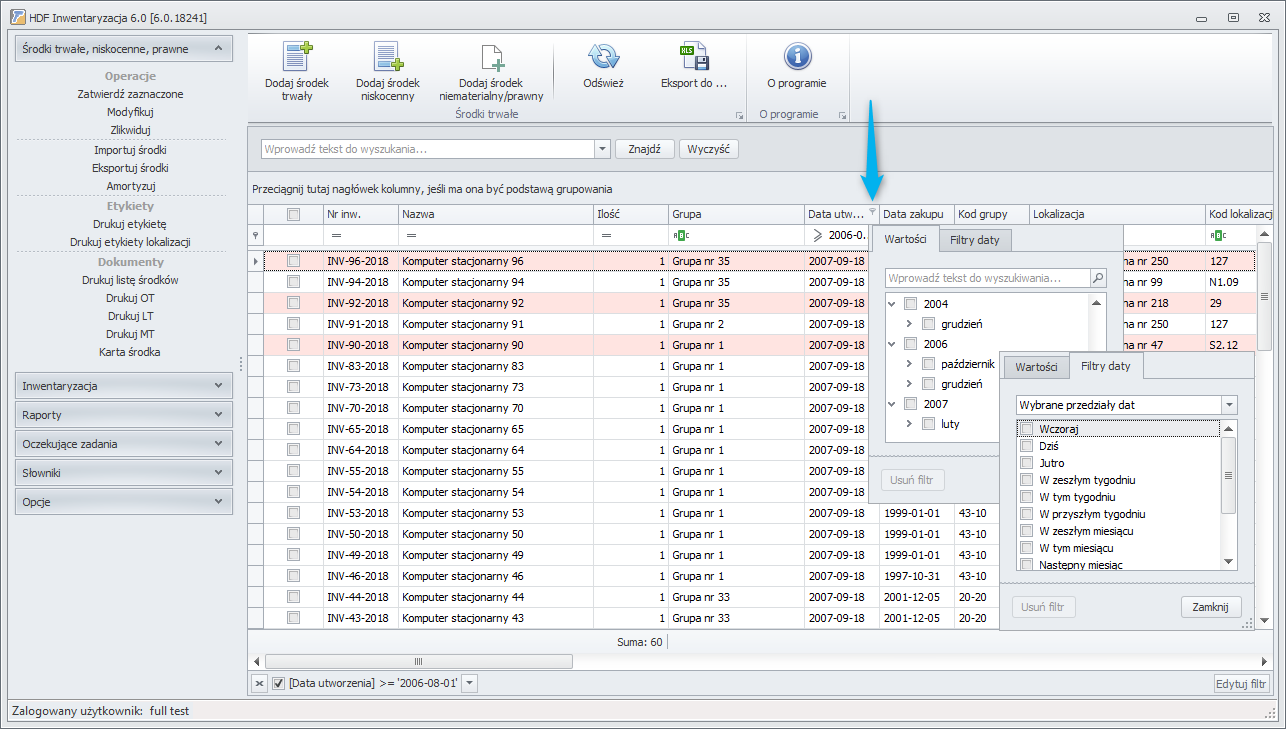Click the Edytuj filtr button
This screenshot has width=1286, height=729.
click(1243, 684)
